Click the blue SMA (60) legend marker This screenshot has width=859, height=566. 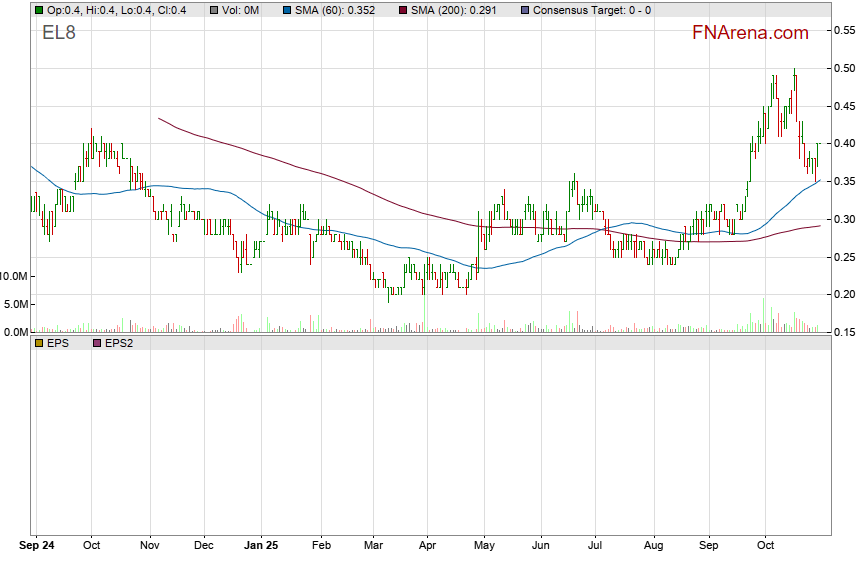(288, 10)
